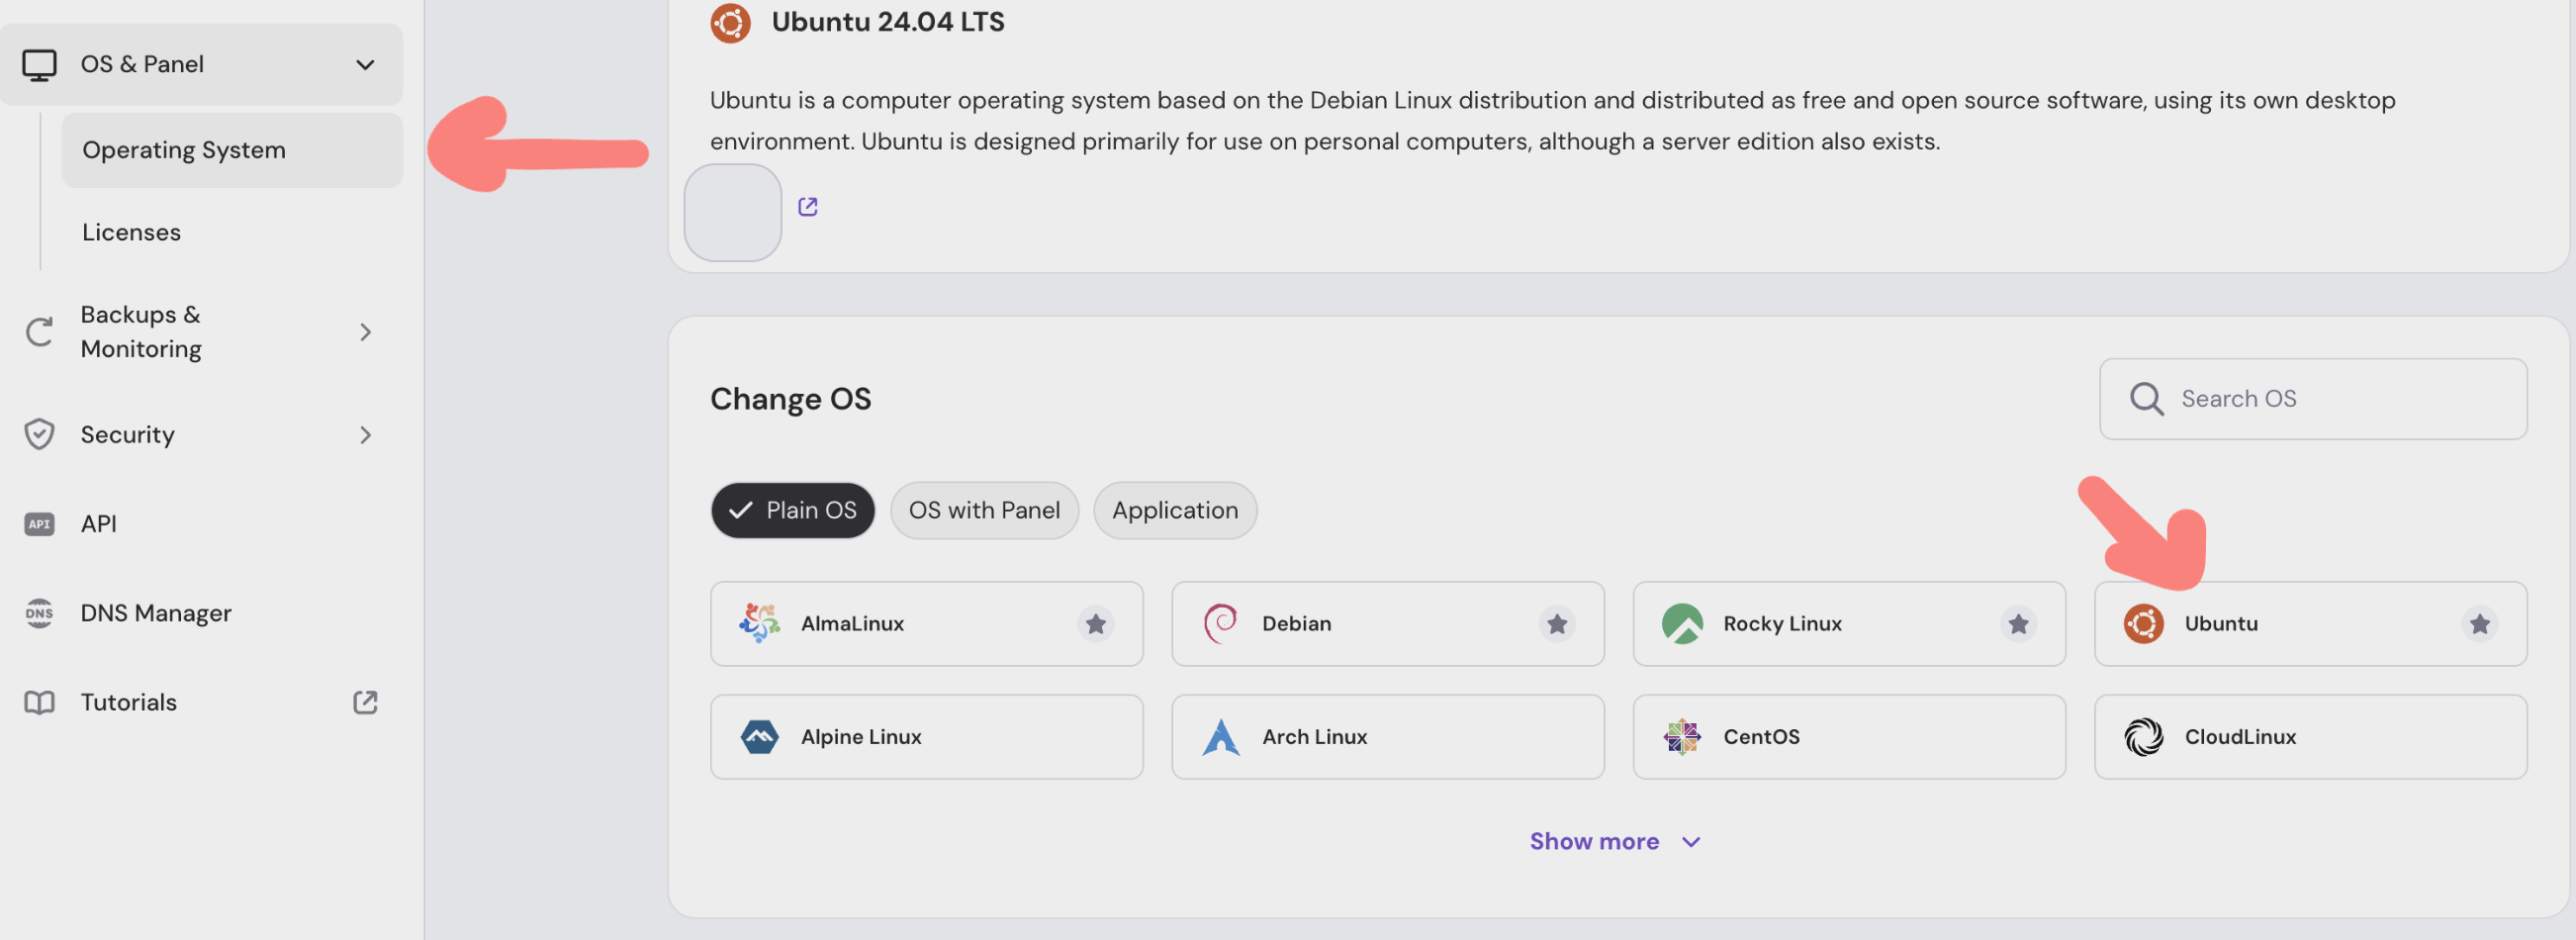Open Licenses in the sidebar

[x=131, y=232]
